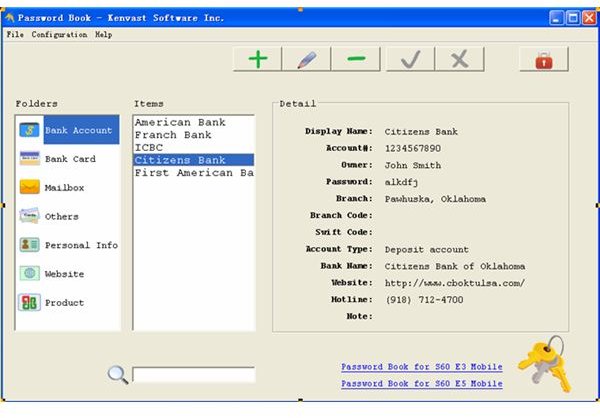Select ICBC in Items list
Screen dimensions: 600x418
(x=194, y=147)
